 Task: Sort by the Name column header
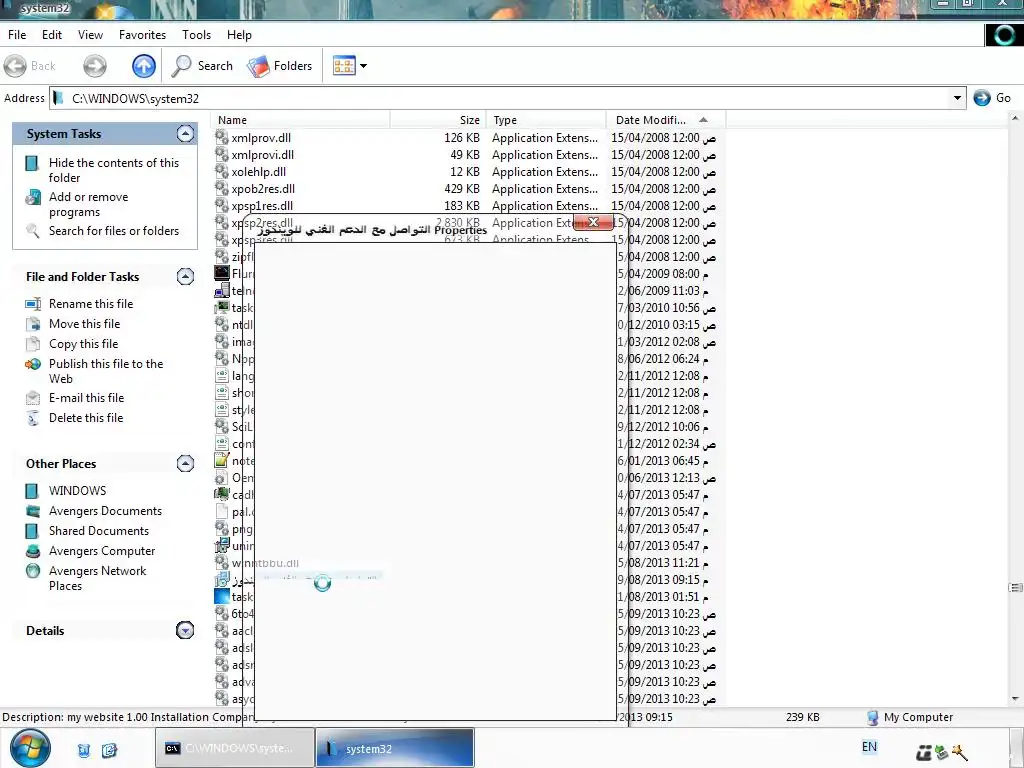302,120
